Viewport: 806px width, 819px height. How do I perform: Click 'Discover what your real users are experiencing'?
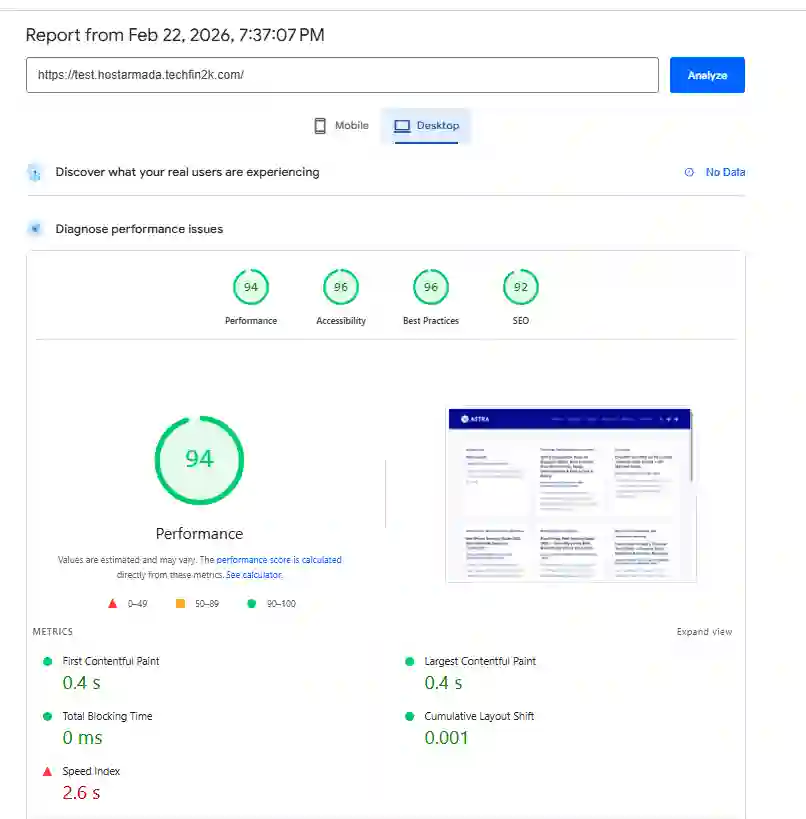pyautogui.click(x=187, y=172)
